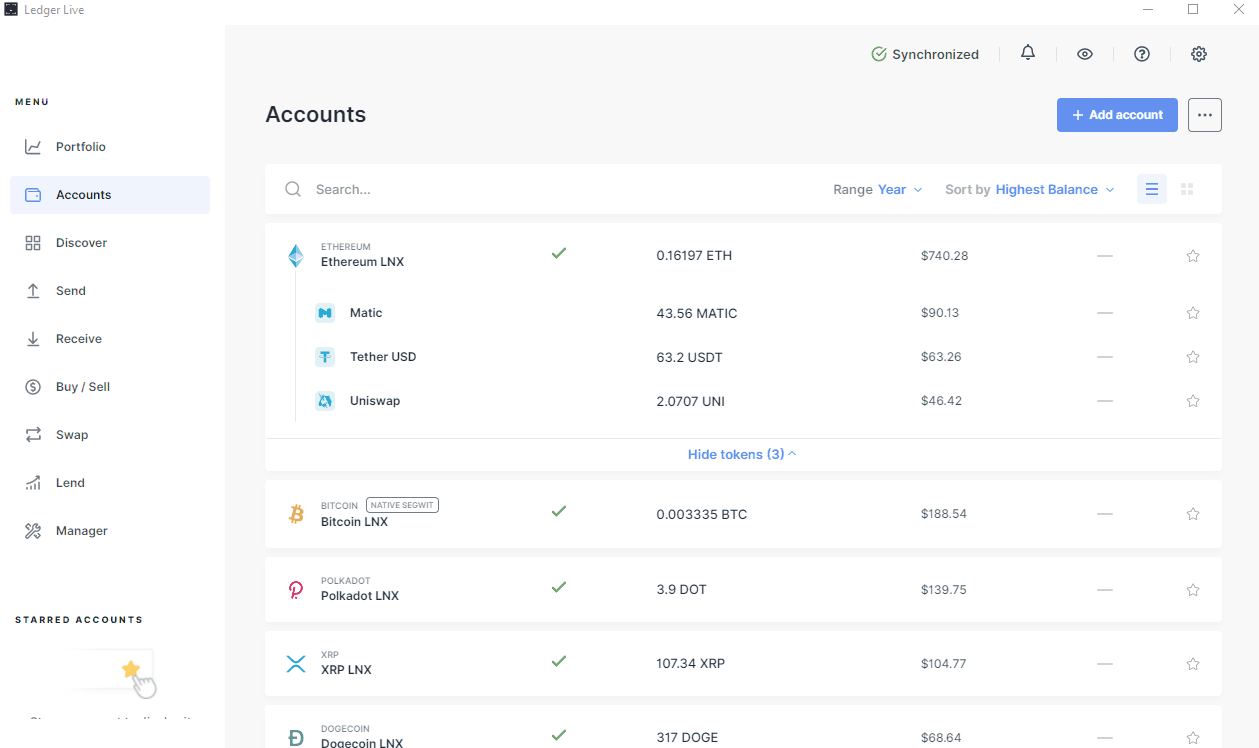Image resolution: width=1259 pixels, height=748 pixels.
Task: Click the 43.56 MATIC balance
Action: click(x=697, y=314)
